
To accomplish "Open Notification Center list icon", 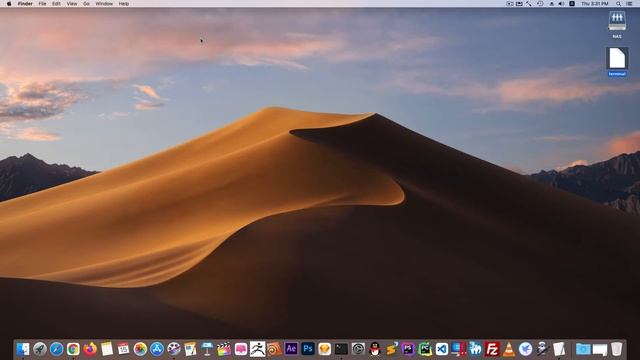I will tap(629, 4).
